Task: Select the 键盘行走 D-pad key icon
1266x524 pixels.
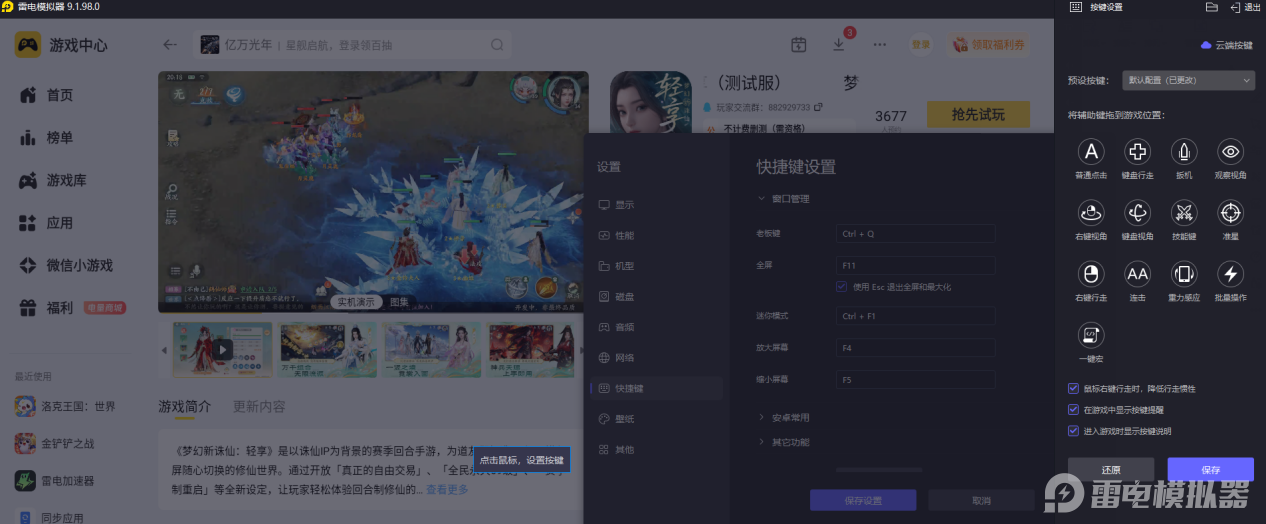Action: (x=1137, y=152)
